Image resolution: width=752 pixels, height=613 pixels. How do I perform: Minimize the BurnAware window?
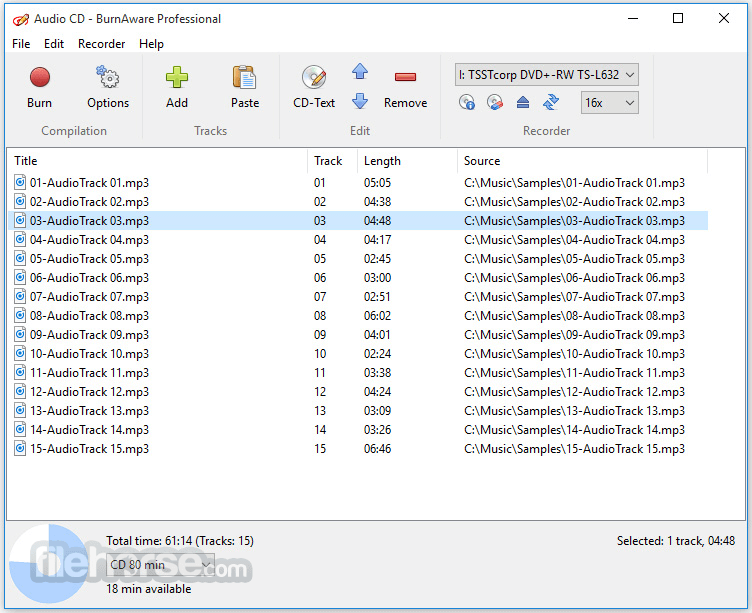click(633, 19)
